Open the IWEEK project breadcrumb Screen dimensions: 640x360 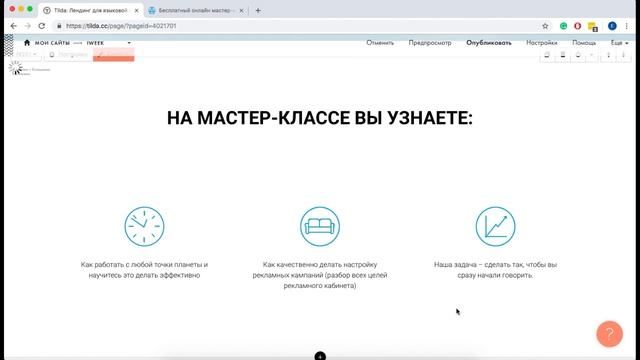[x=95, y=43]
